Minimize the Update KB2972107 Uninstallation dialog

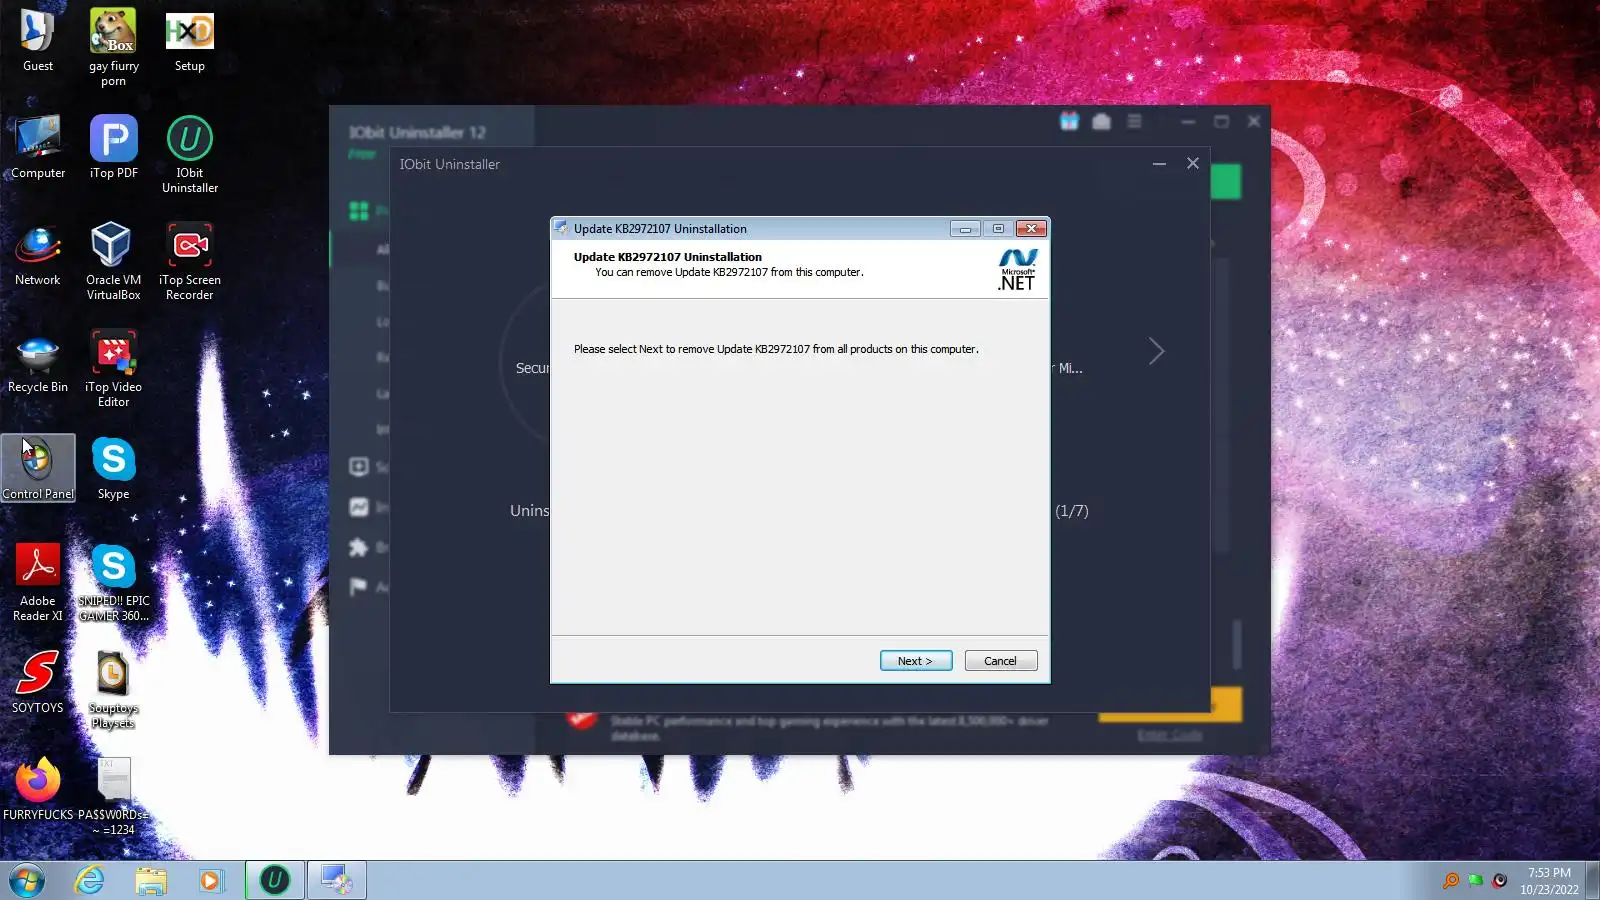pyautogui.click(x=965, y=229)
